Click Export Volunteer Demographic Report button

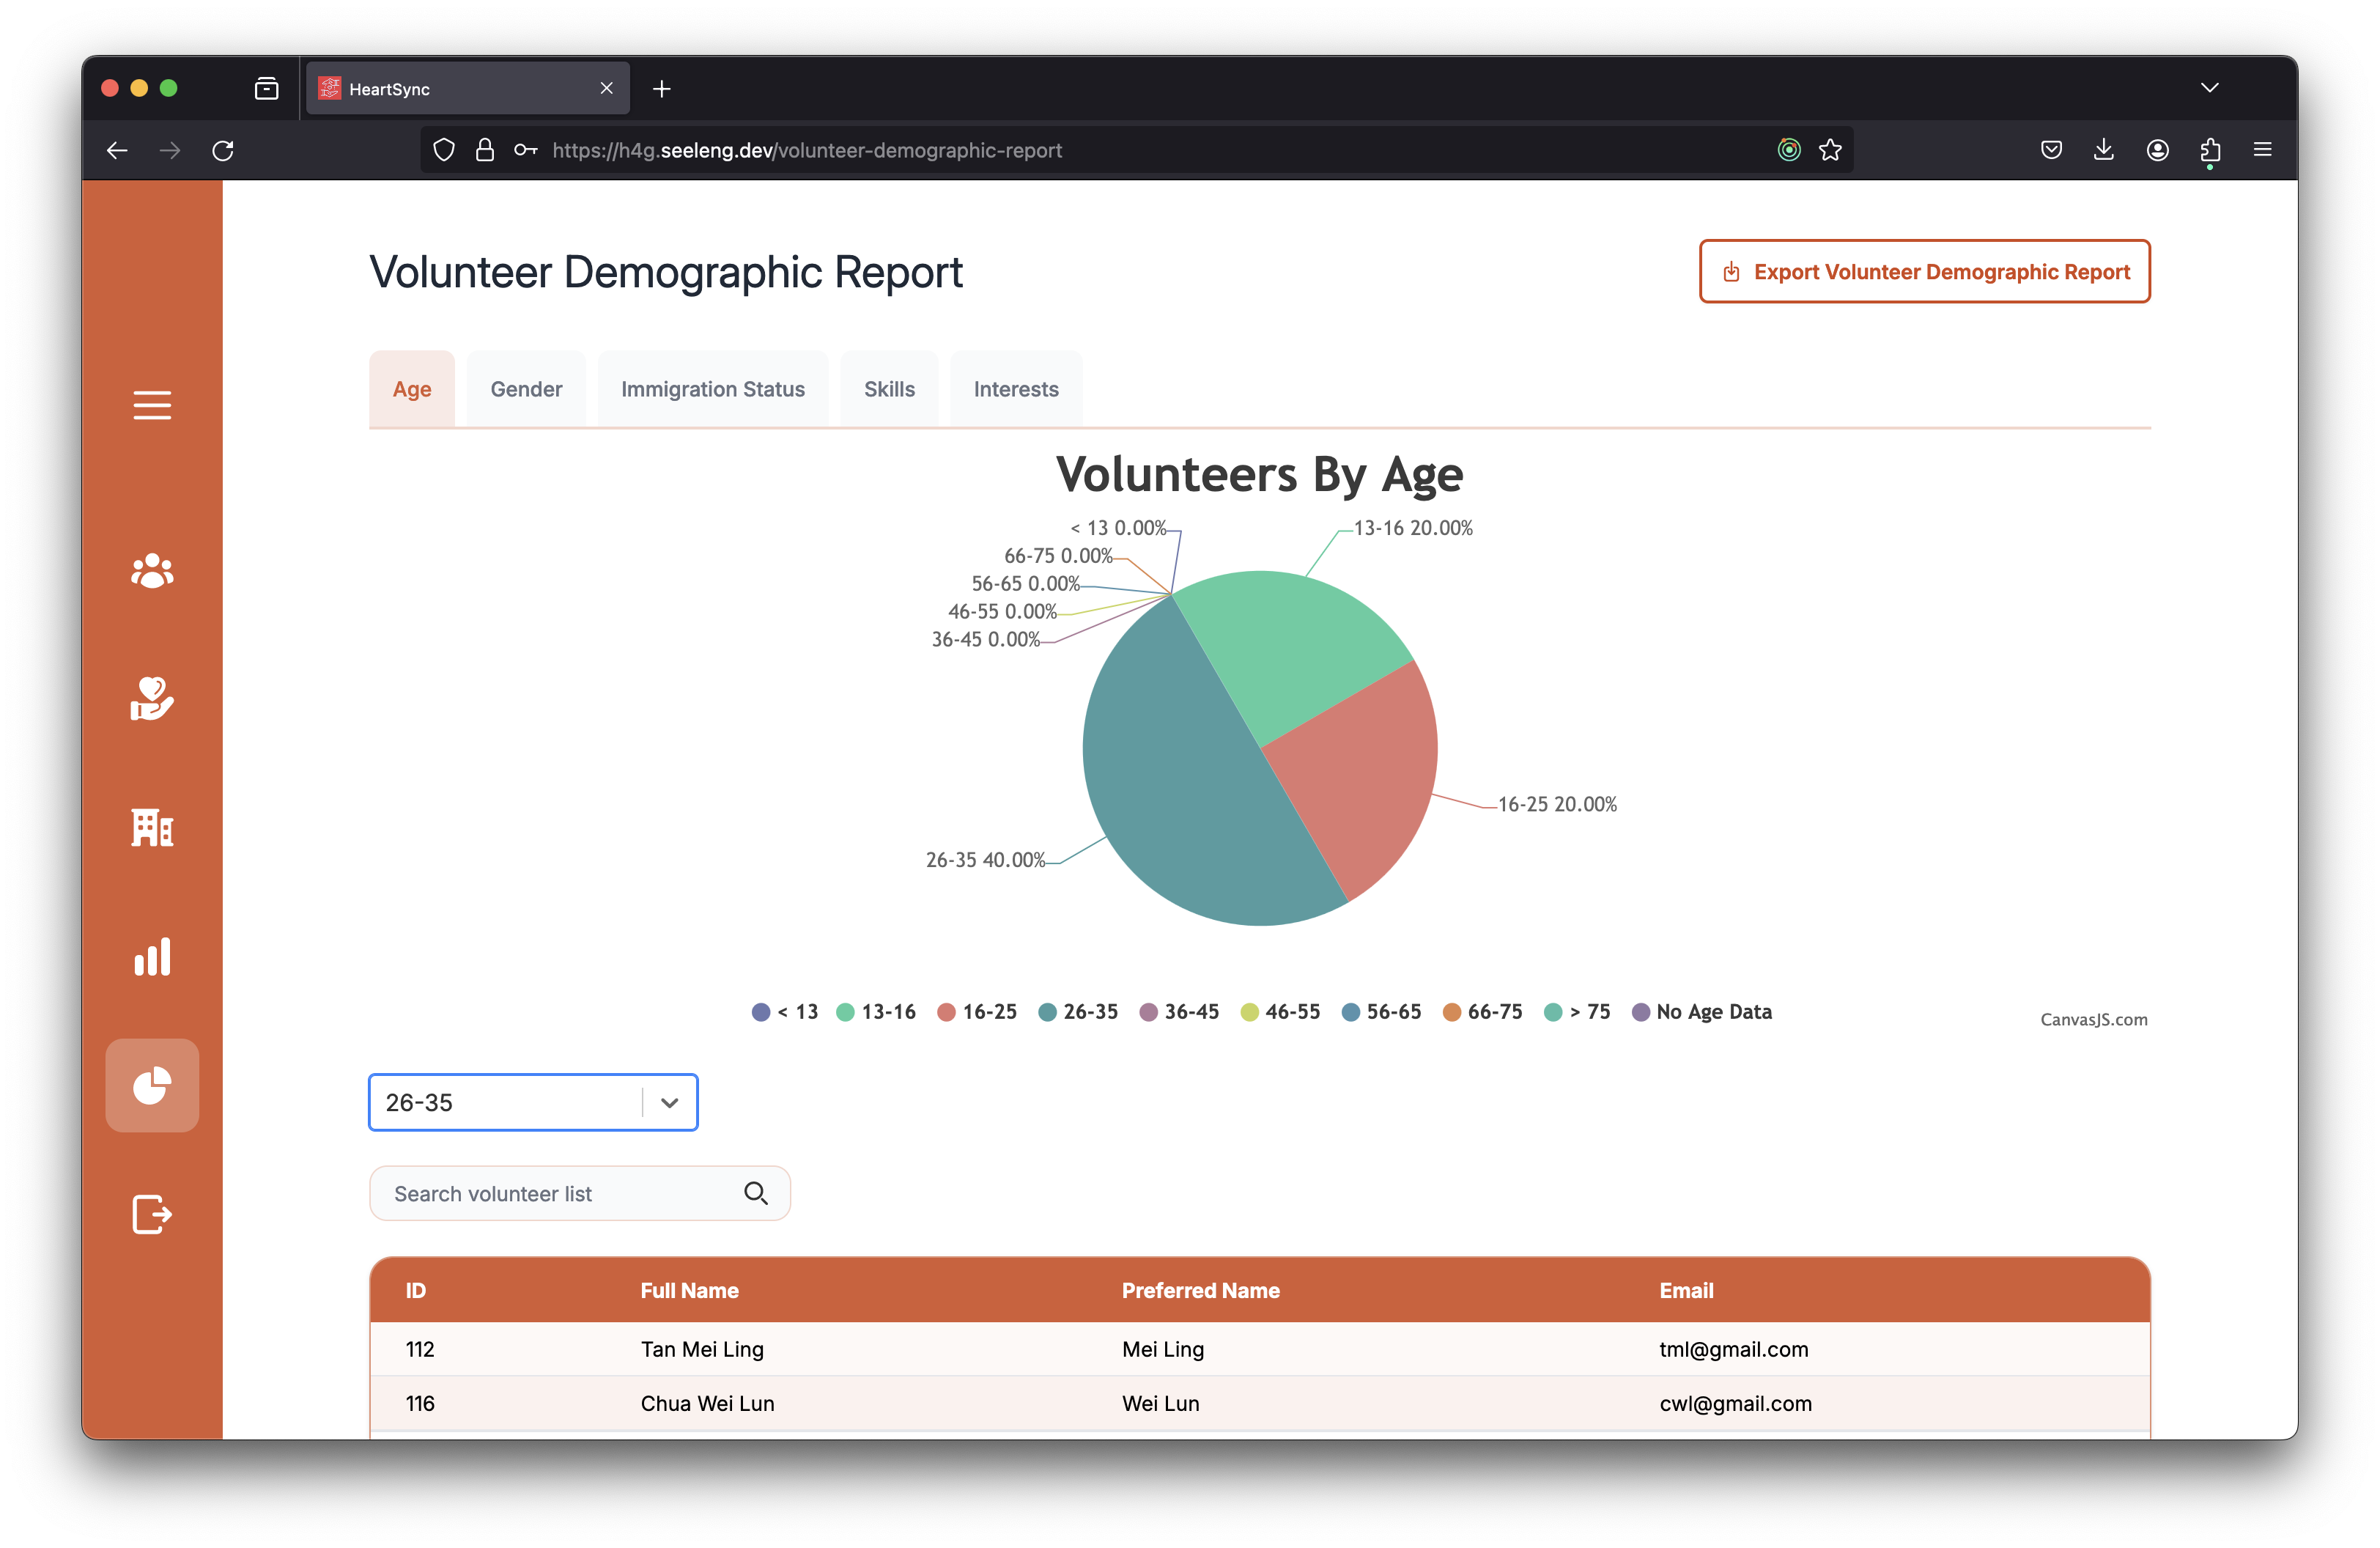pyautogui.click(x=1924, y=271)
